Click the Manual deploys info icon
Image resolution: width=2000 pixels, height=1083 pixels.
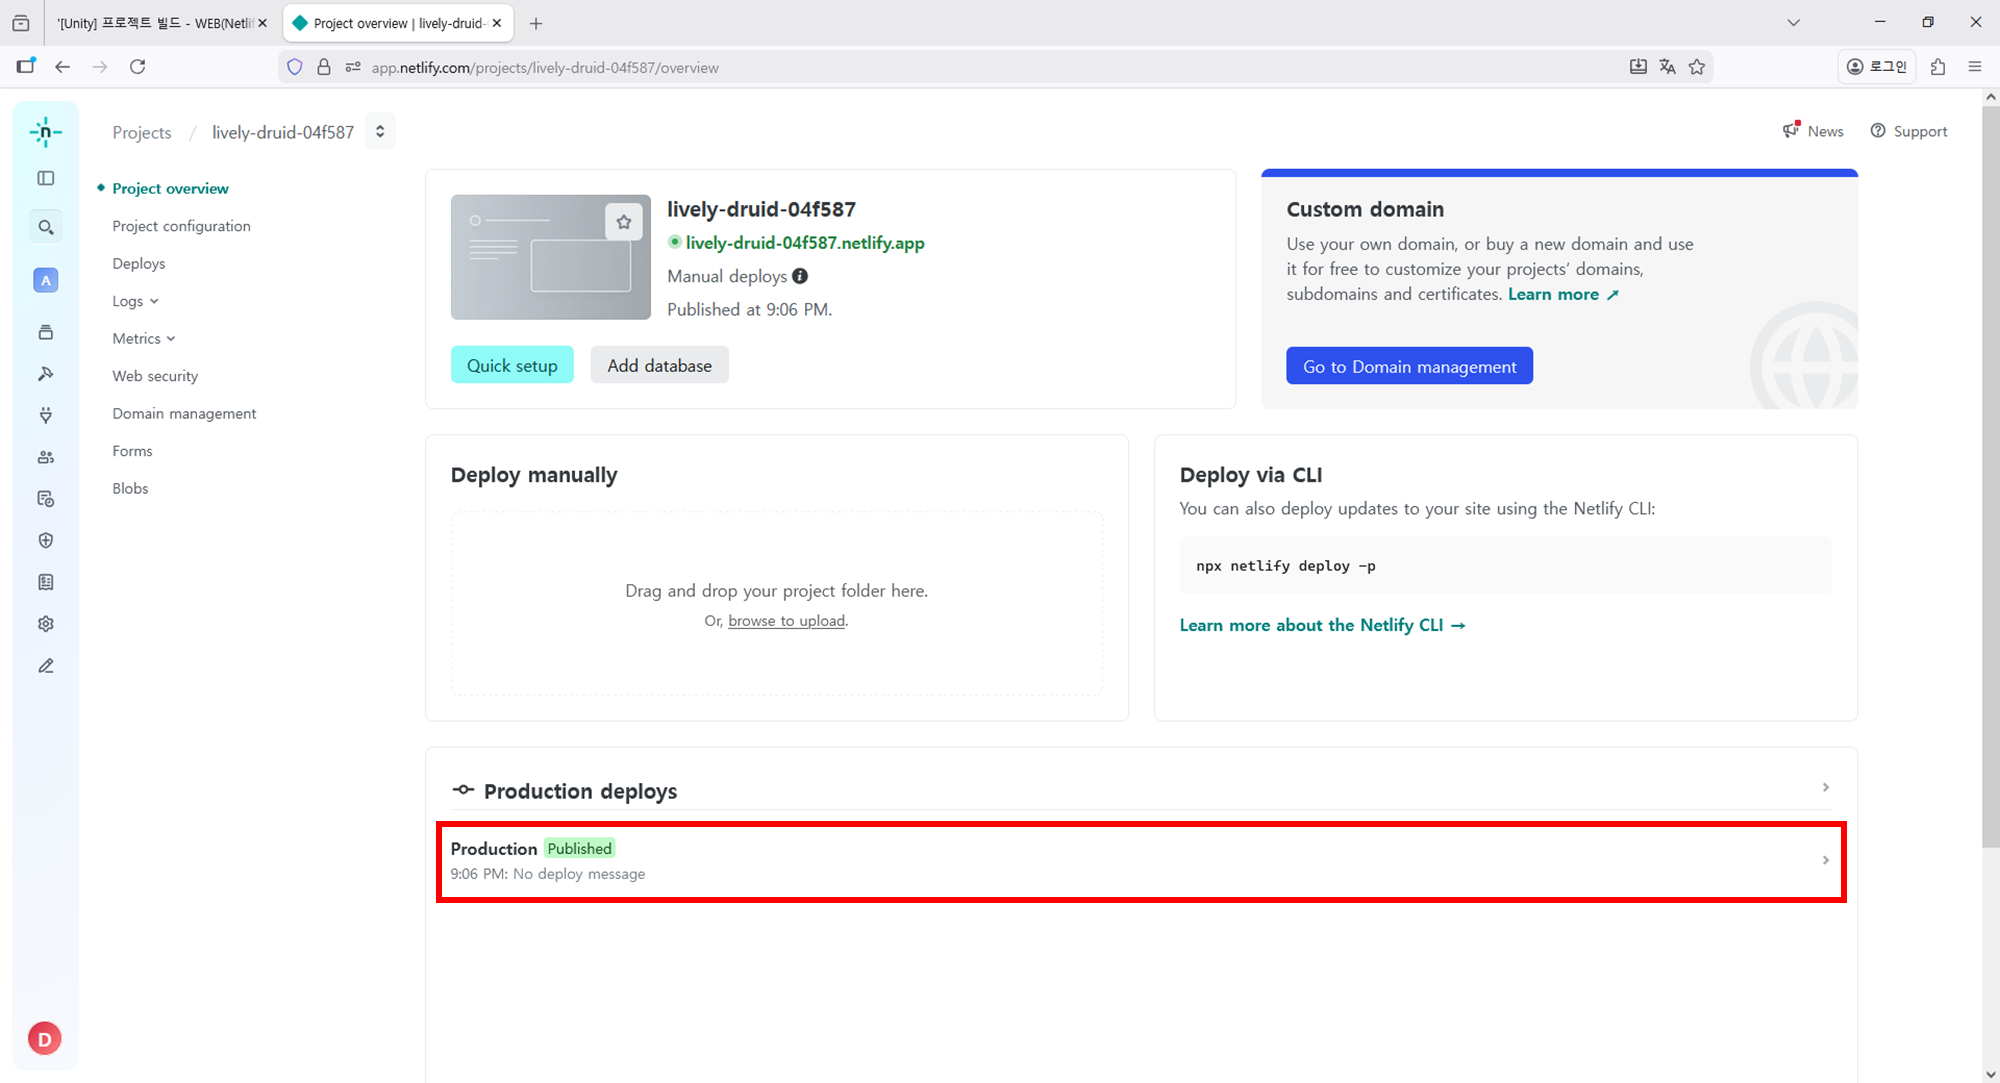[800, 276]
